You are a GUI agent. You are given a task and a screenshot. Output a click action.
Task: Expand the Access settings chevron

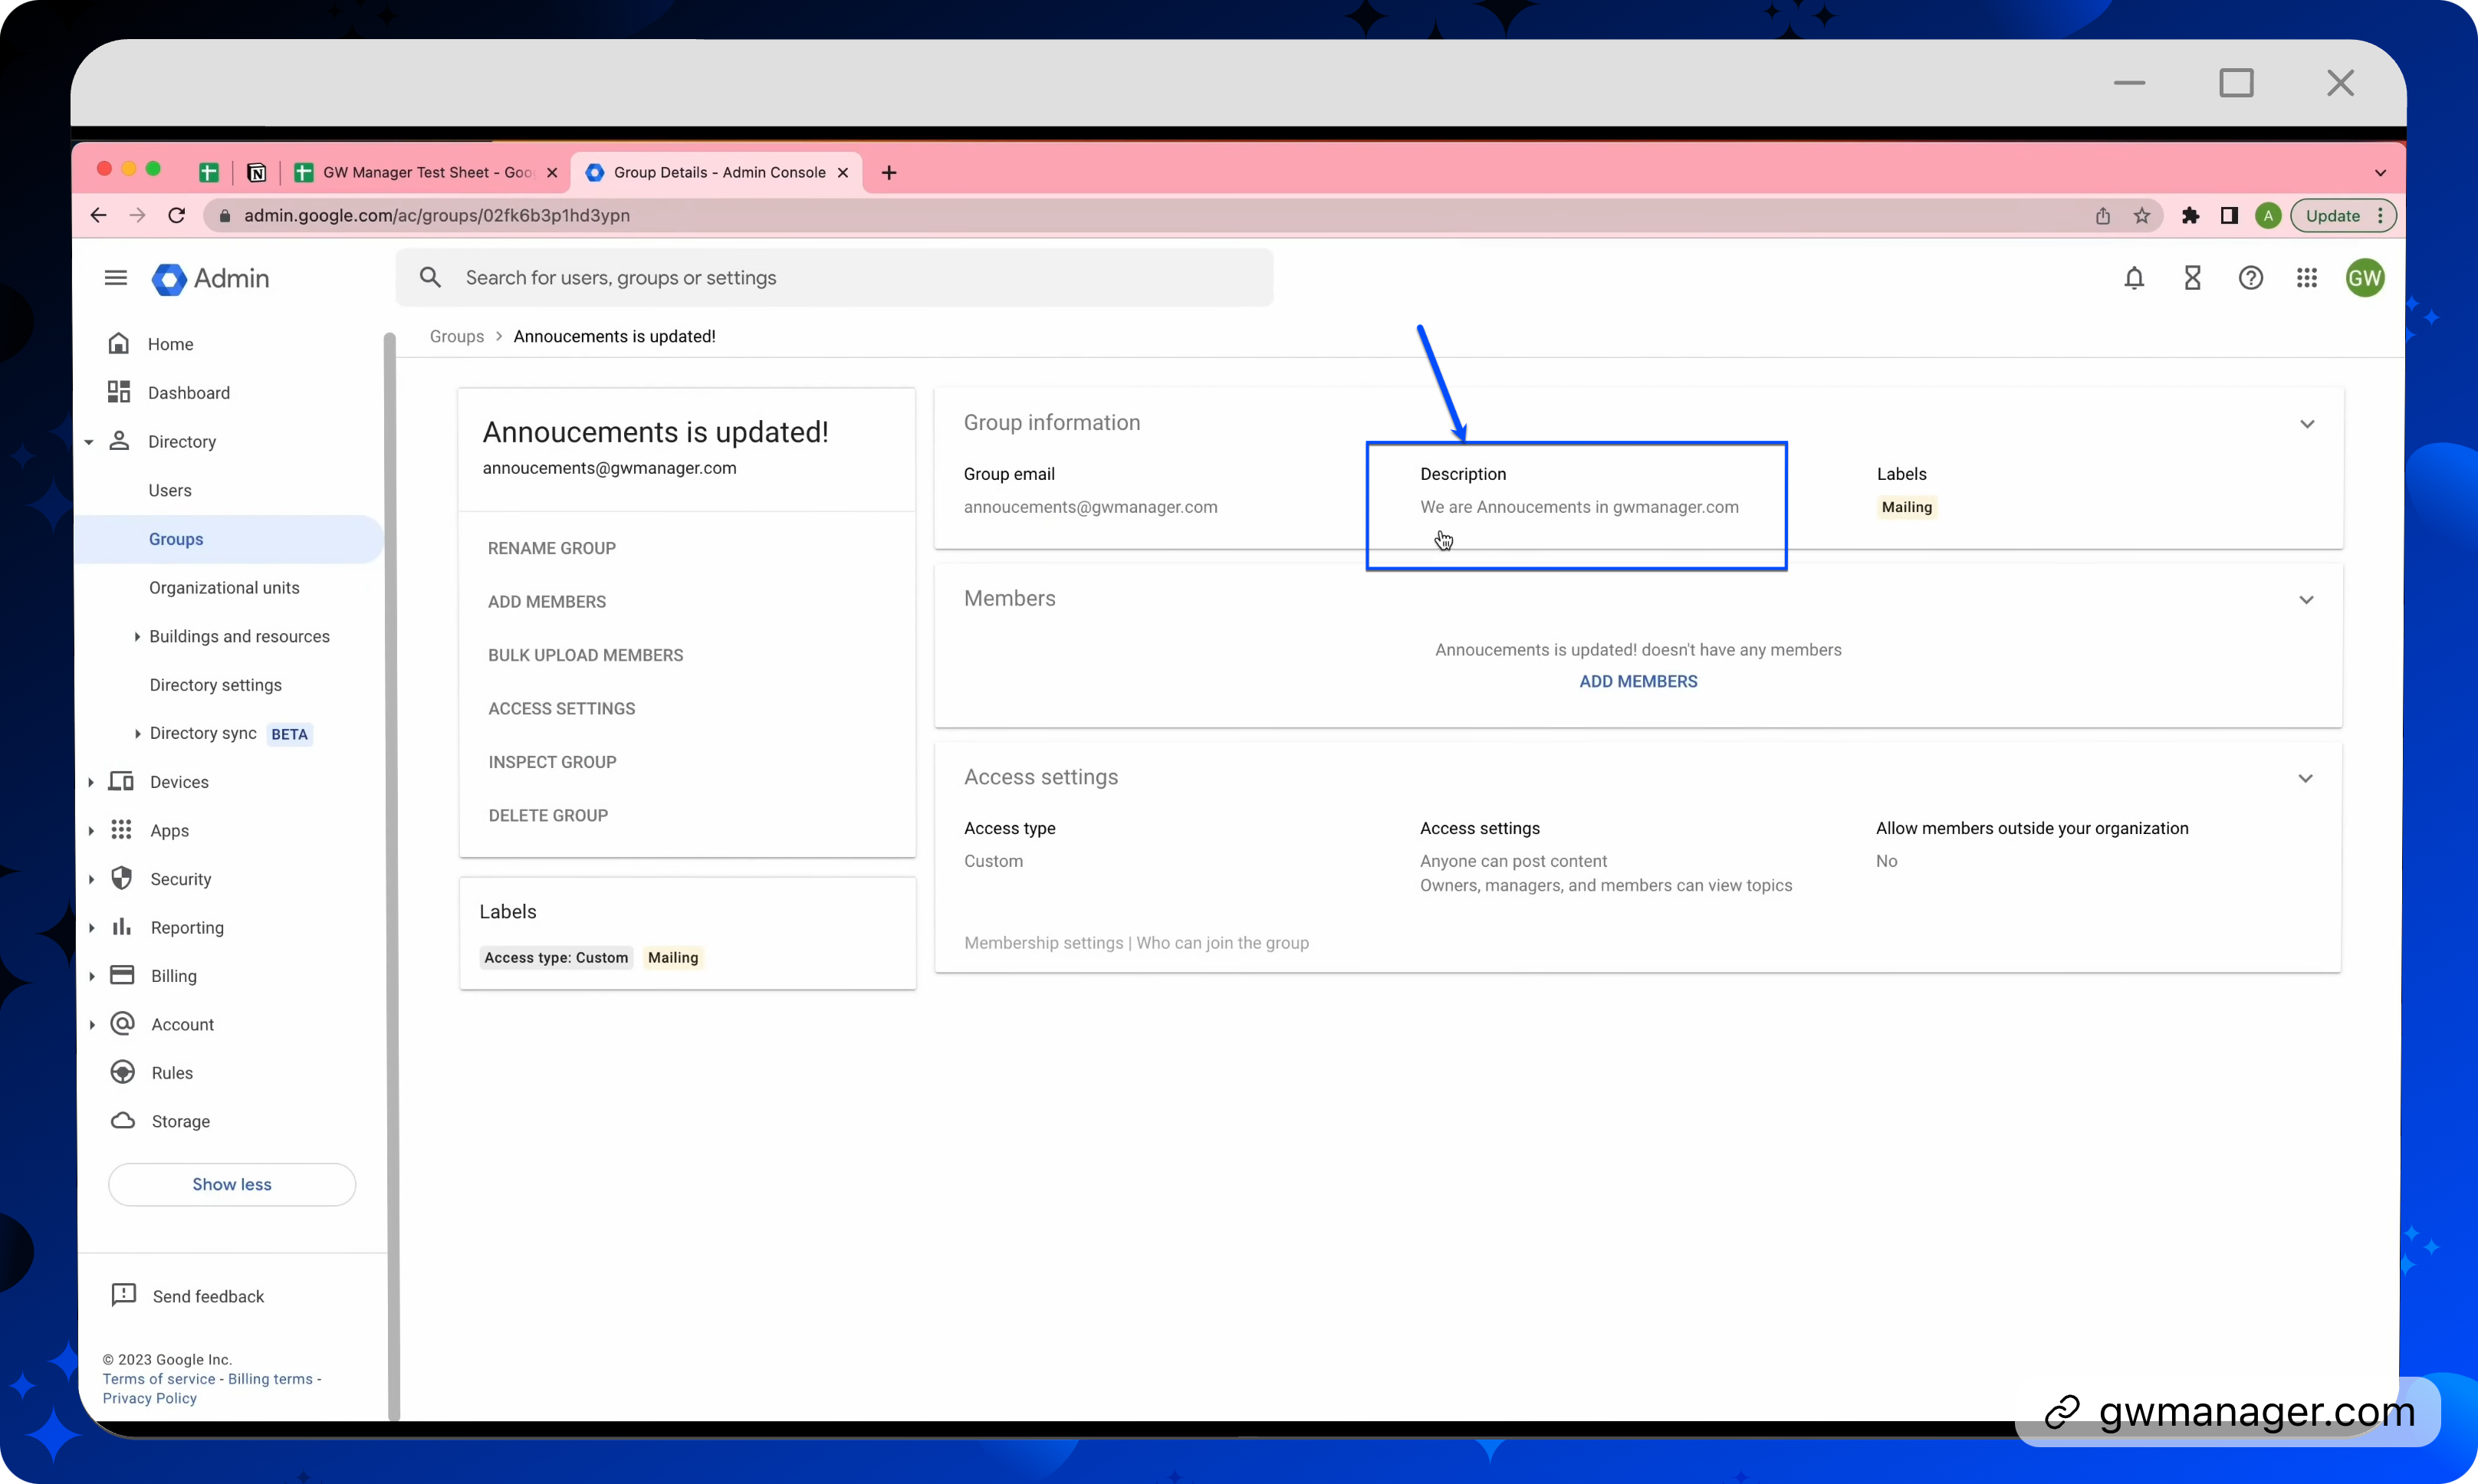[2306, 778]
